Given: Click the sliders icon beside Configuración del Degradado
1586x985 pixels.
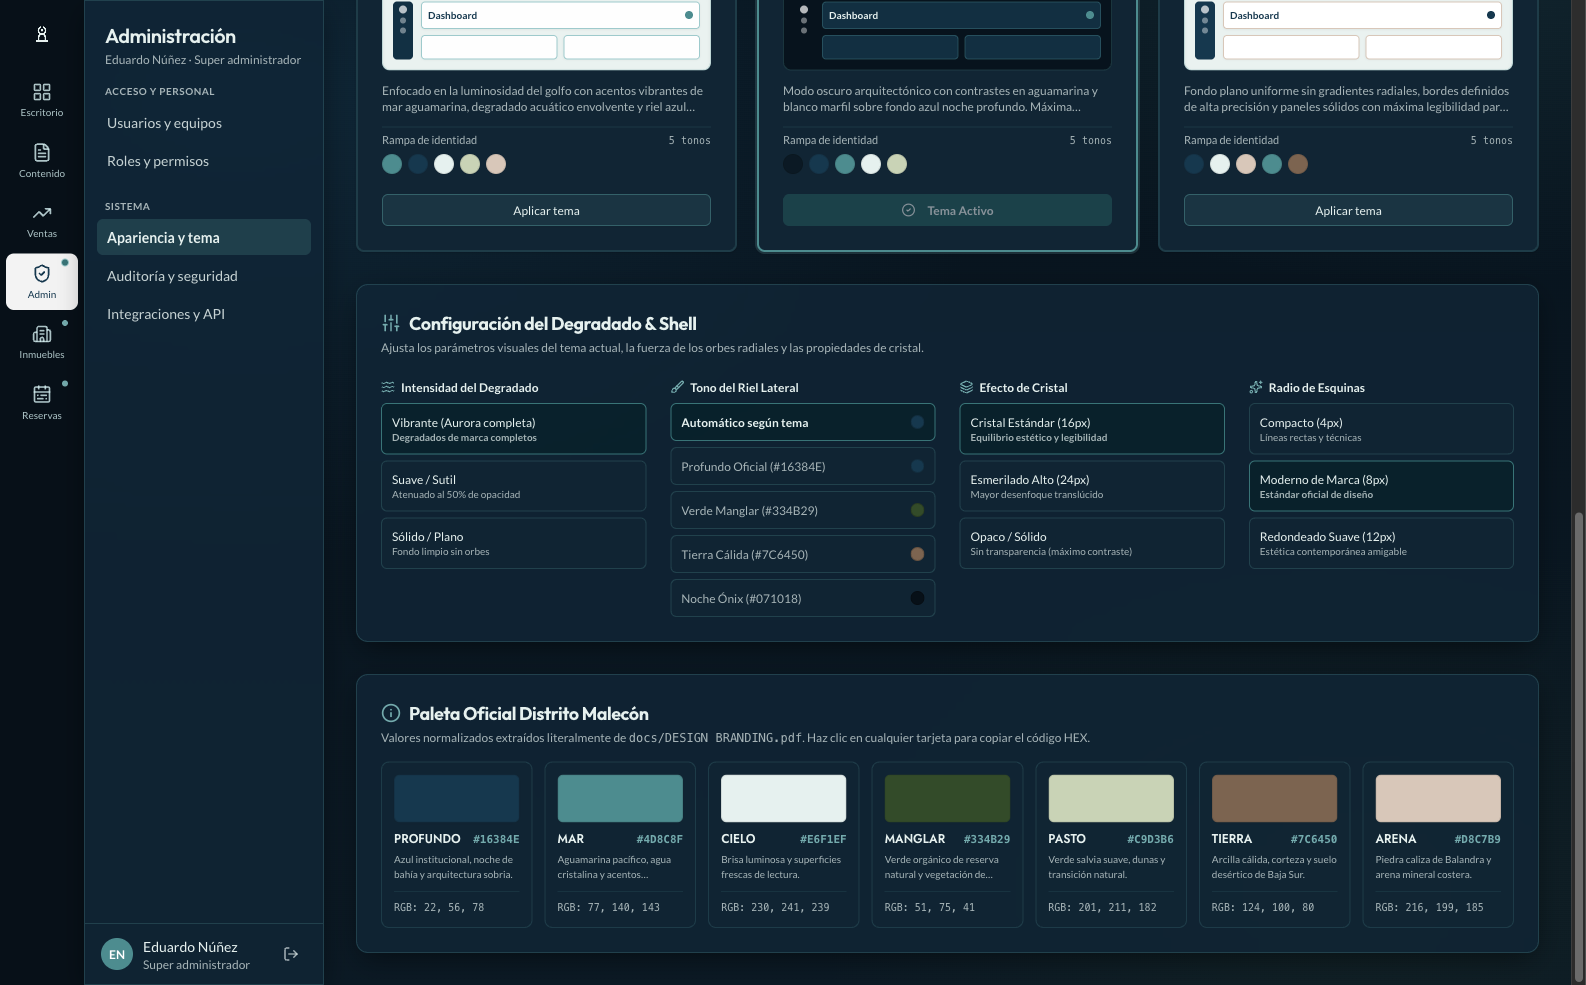Looking at the screenshot, I should click(x=391, y=323).
